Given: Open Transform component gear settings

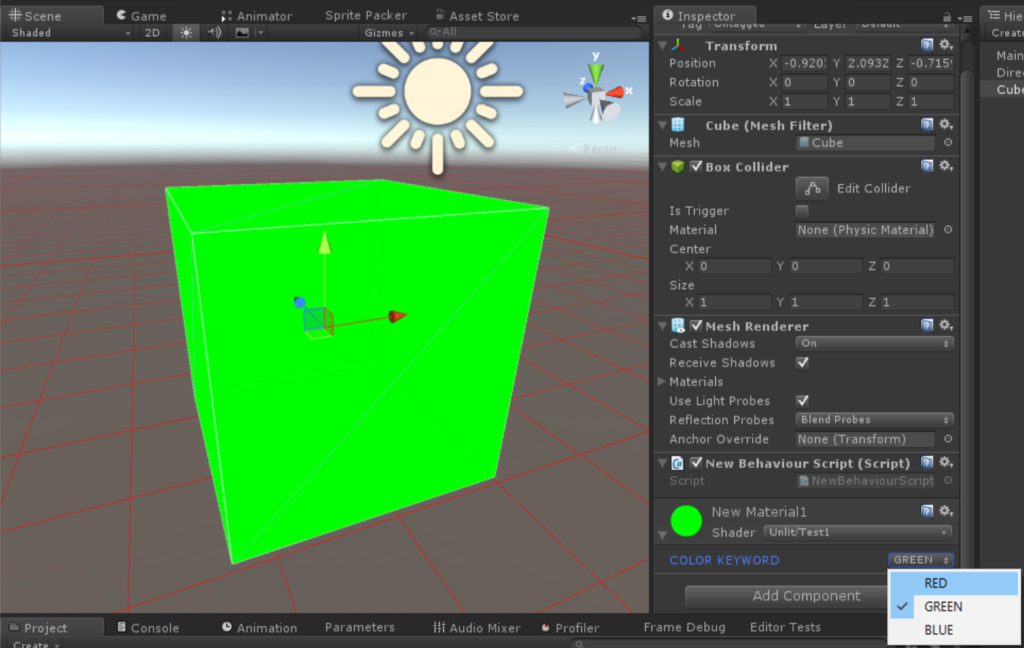Looking at the screenshot, I should [946, 45].
